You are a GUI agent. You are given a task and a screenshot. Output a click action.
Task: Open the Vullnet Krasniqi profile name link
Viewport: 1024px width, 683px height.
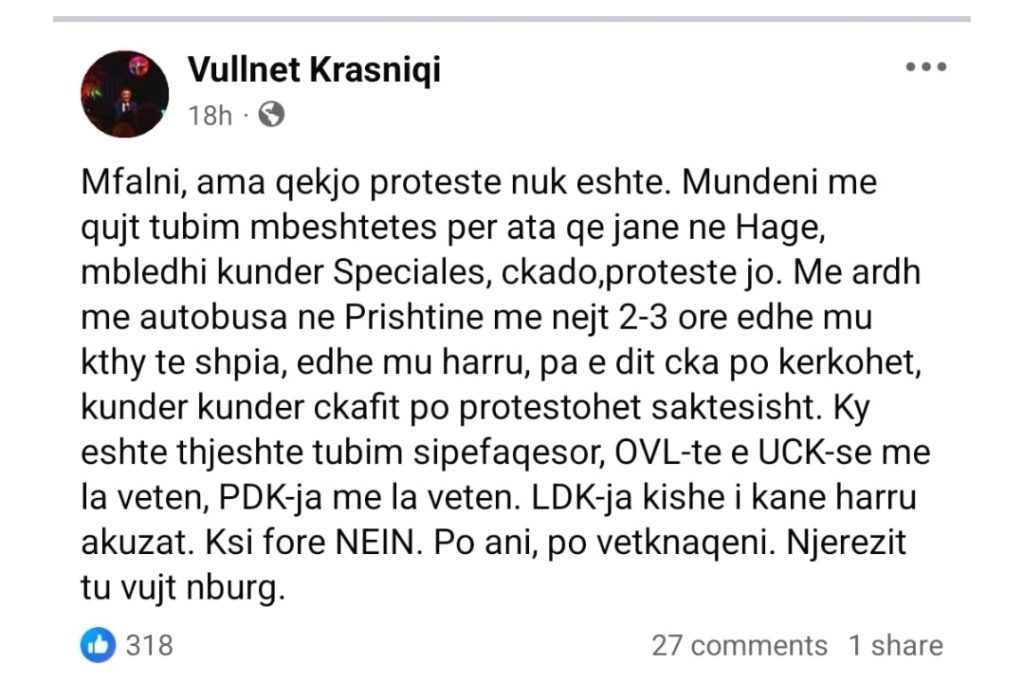tap(314, 70)
